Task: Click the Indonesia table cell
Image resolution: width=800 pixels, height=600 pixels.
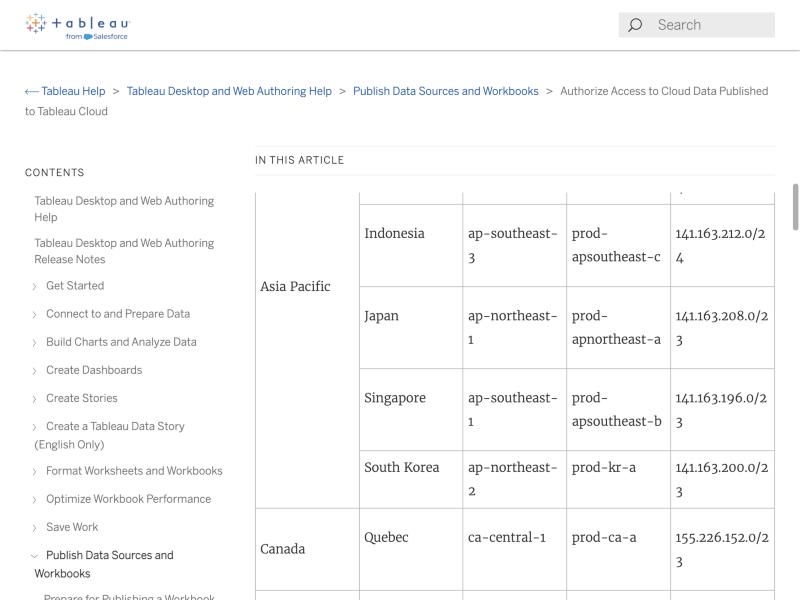Action: pyautogui.click(x=411, y=245)
